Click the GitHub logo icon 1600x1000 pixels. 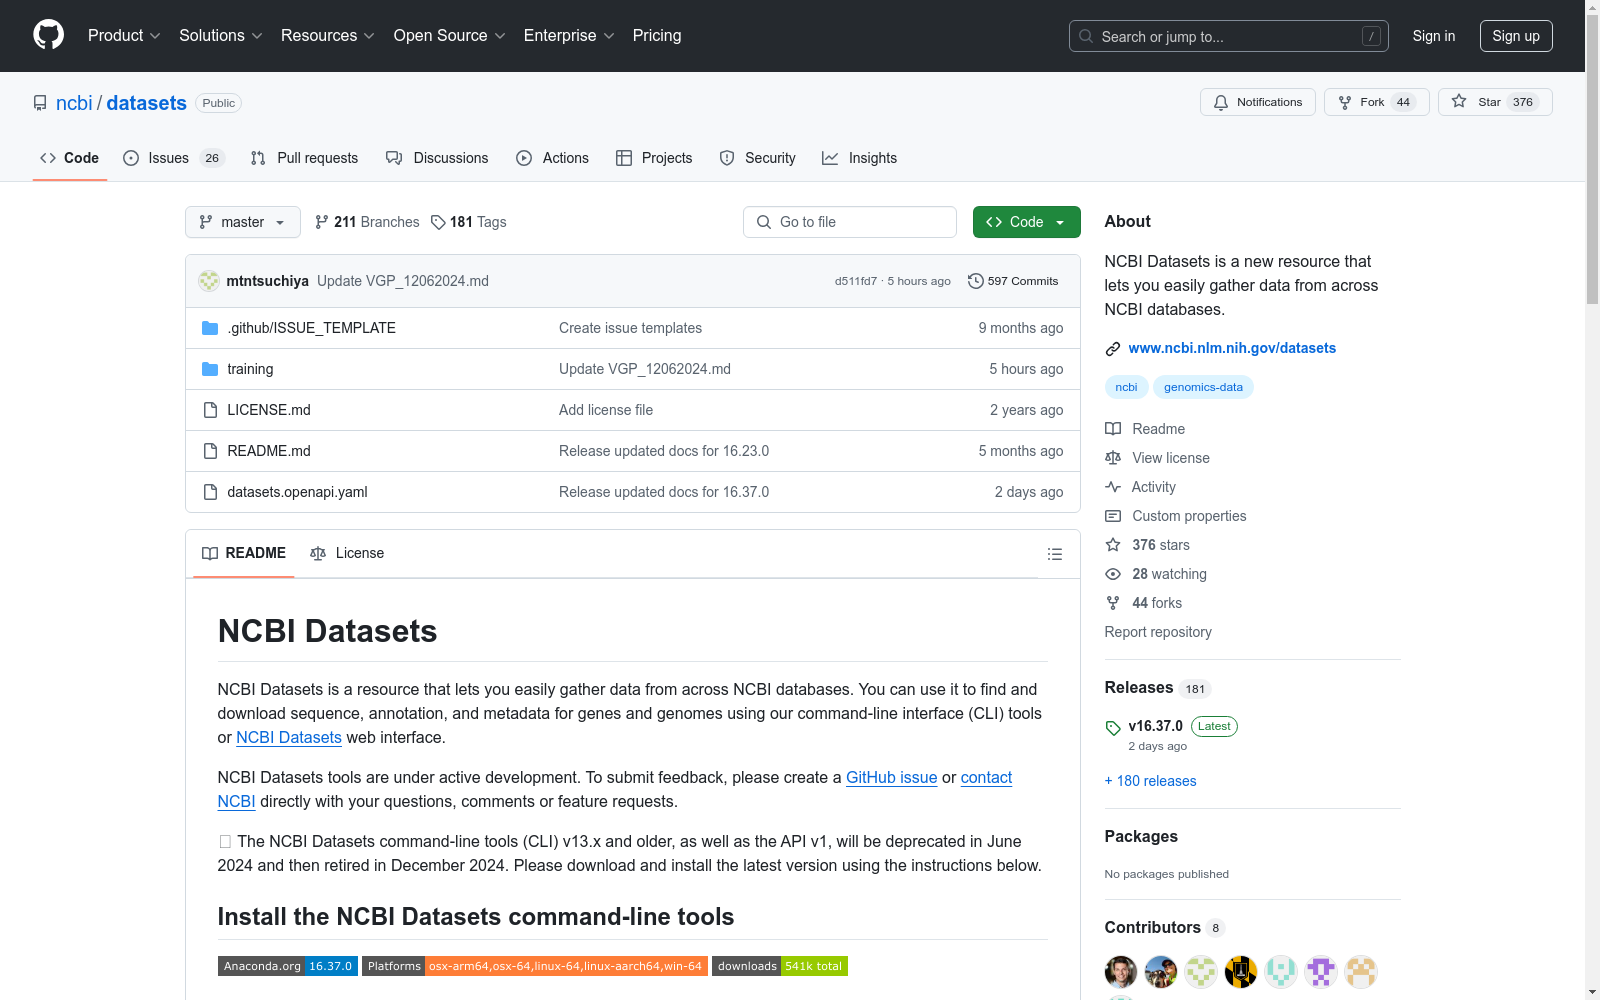48,35
